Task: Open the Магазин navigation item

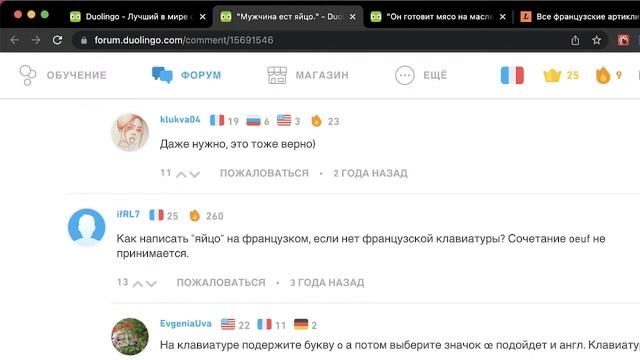Action: tap(308, 75)
